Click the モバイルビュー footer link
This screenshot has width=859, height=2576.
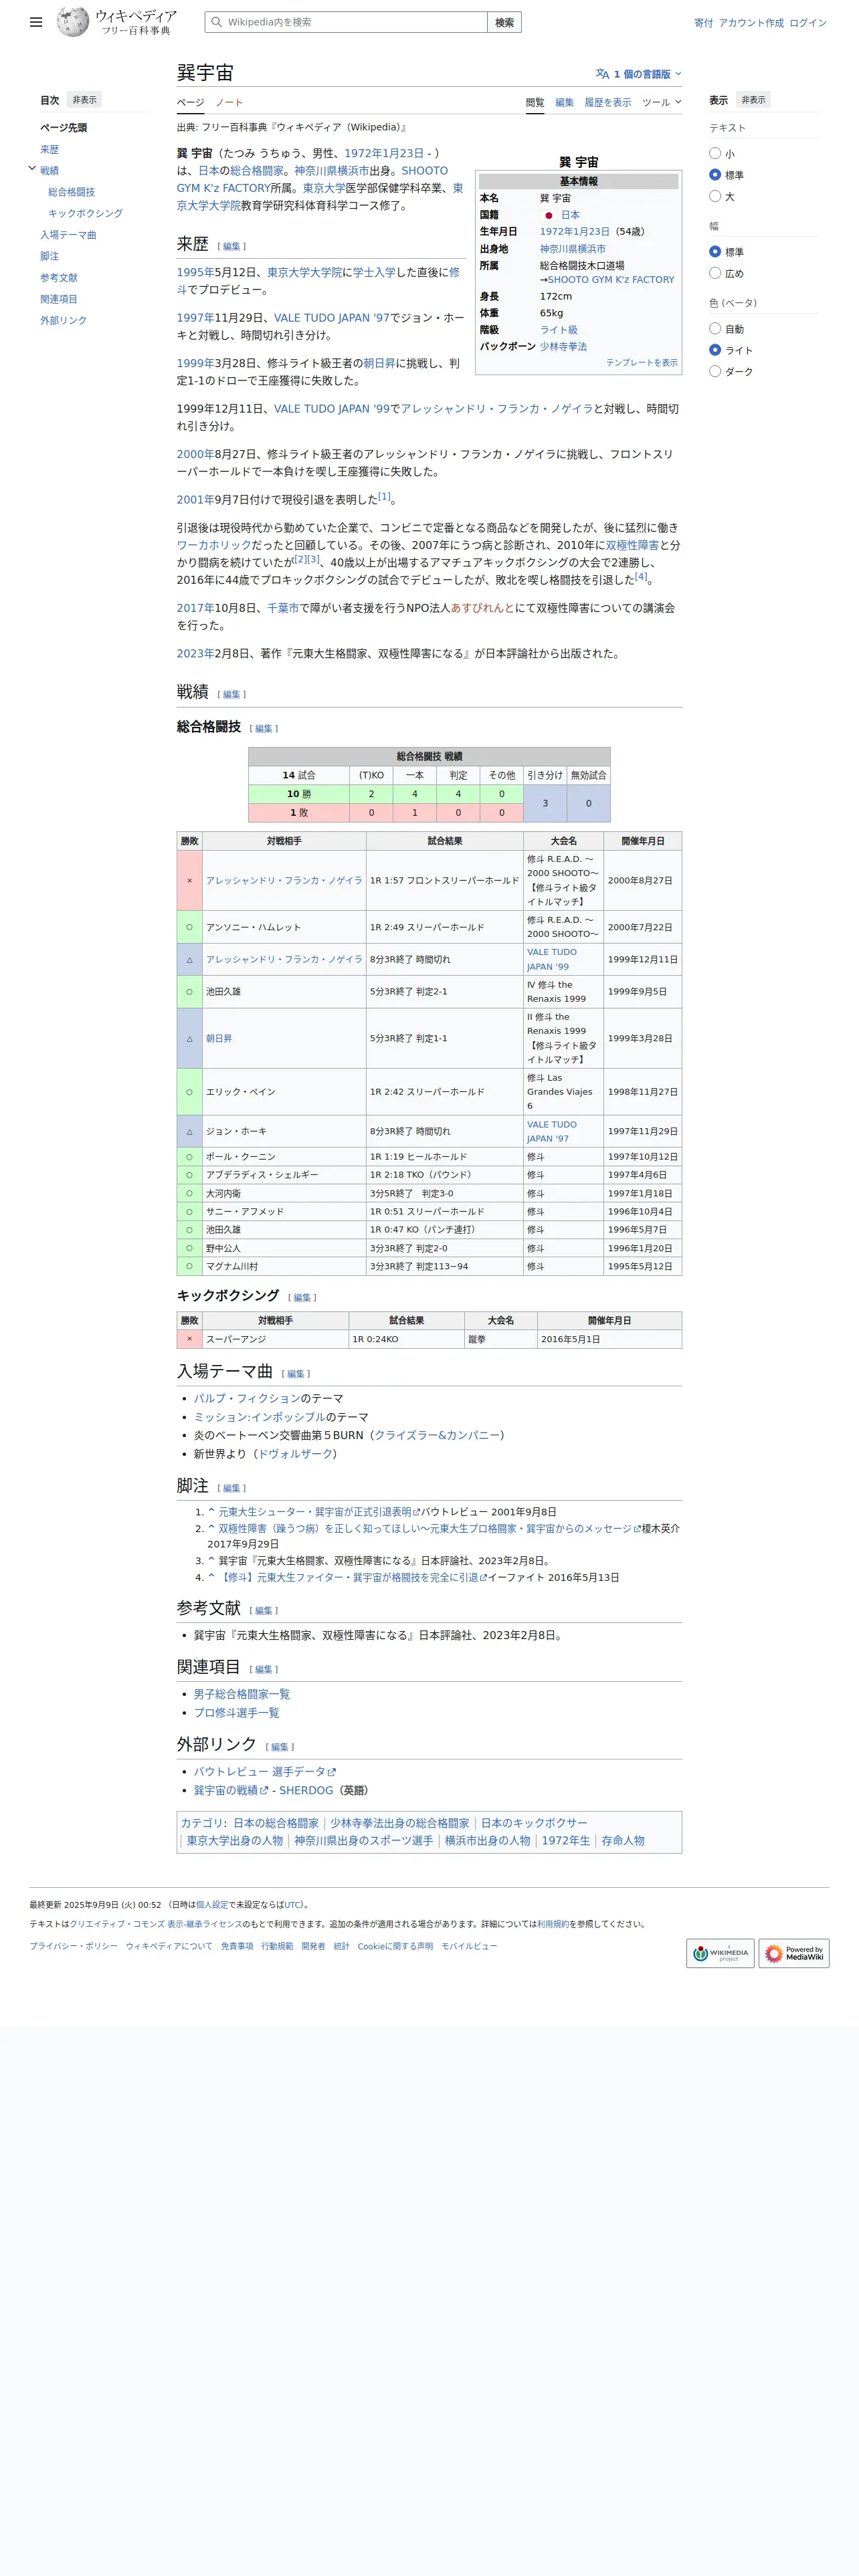pos(469,1946)
